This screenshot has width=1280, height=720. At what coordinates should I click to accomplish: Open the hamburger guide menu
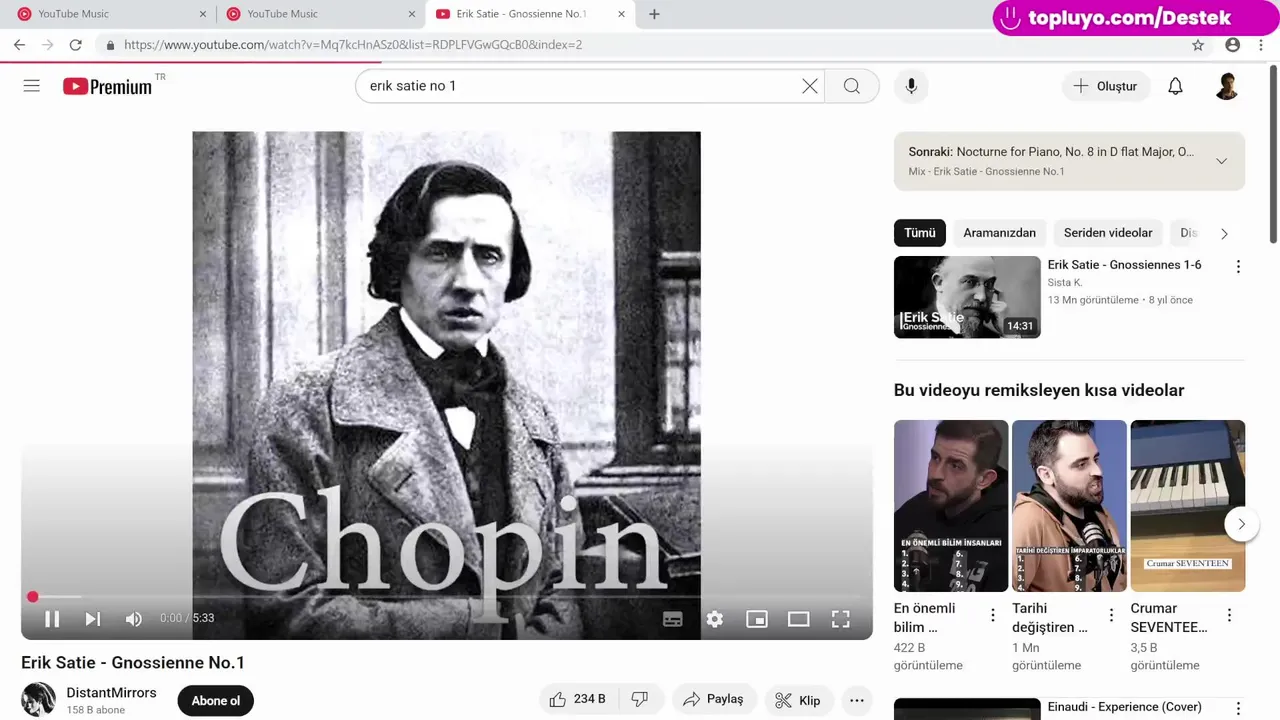(32, 86)
